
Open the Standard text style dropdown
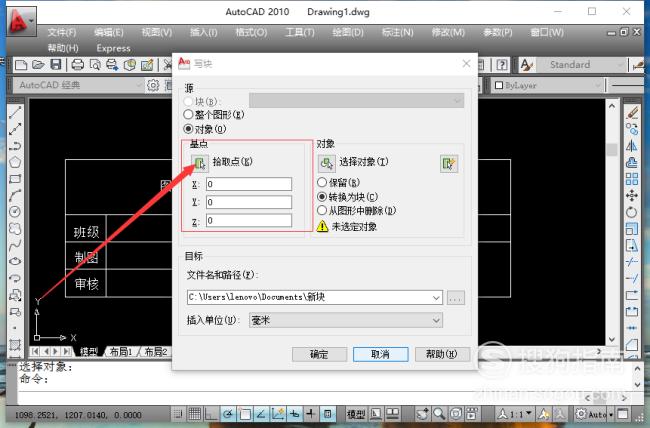[582, 65]
